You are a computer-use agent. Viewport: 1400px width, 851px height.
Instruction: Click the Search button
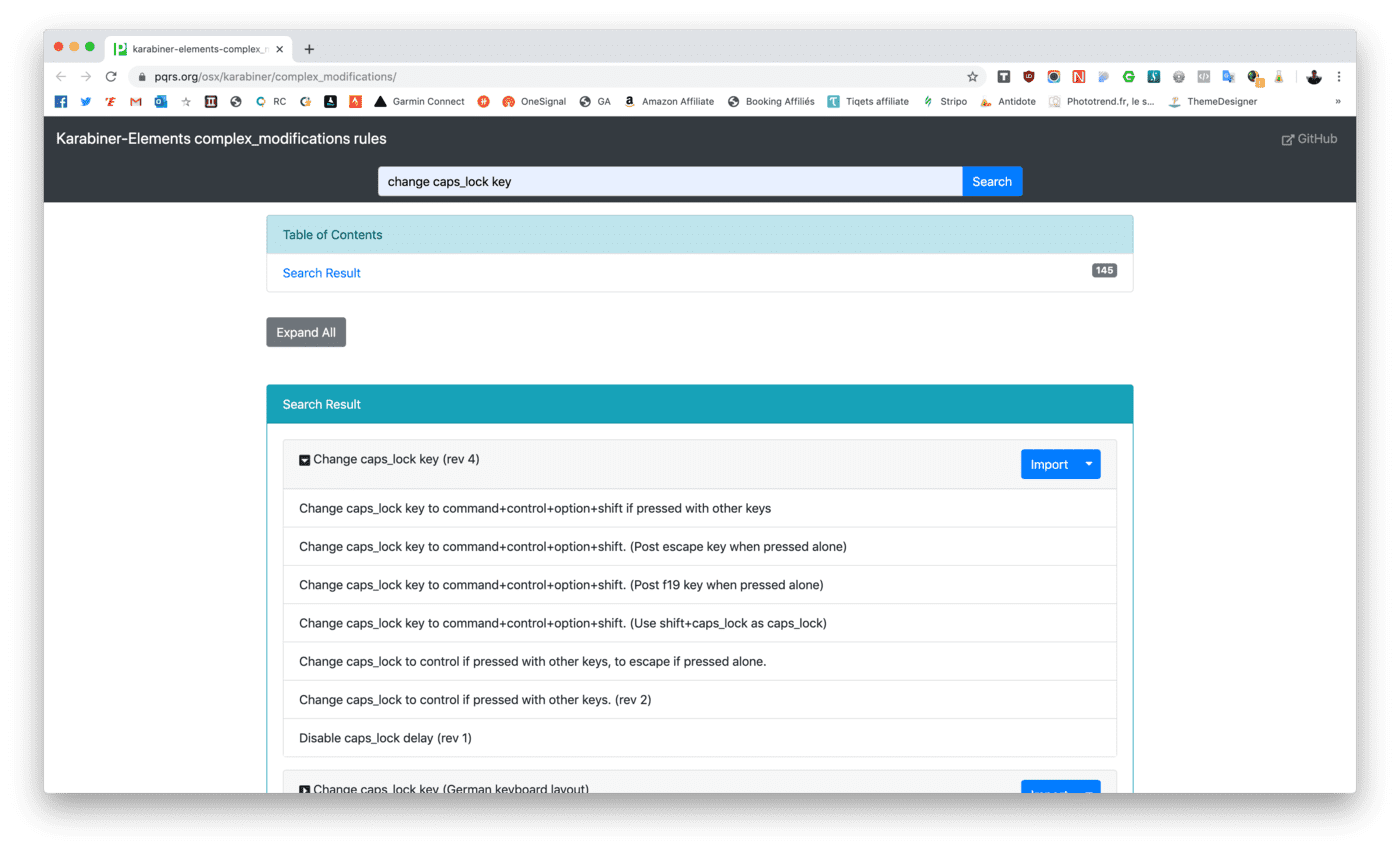[992, 181]
